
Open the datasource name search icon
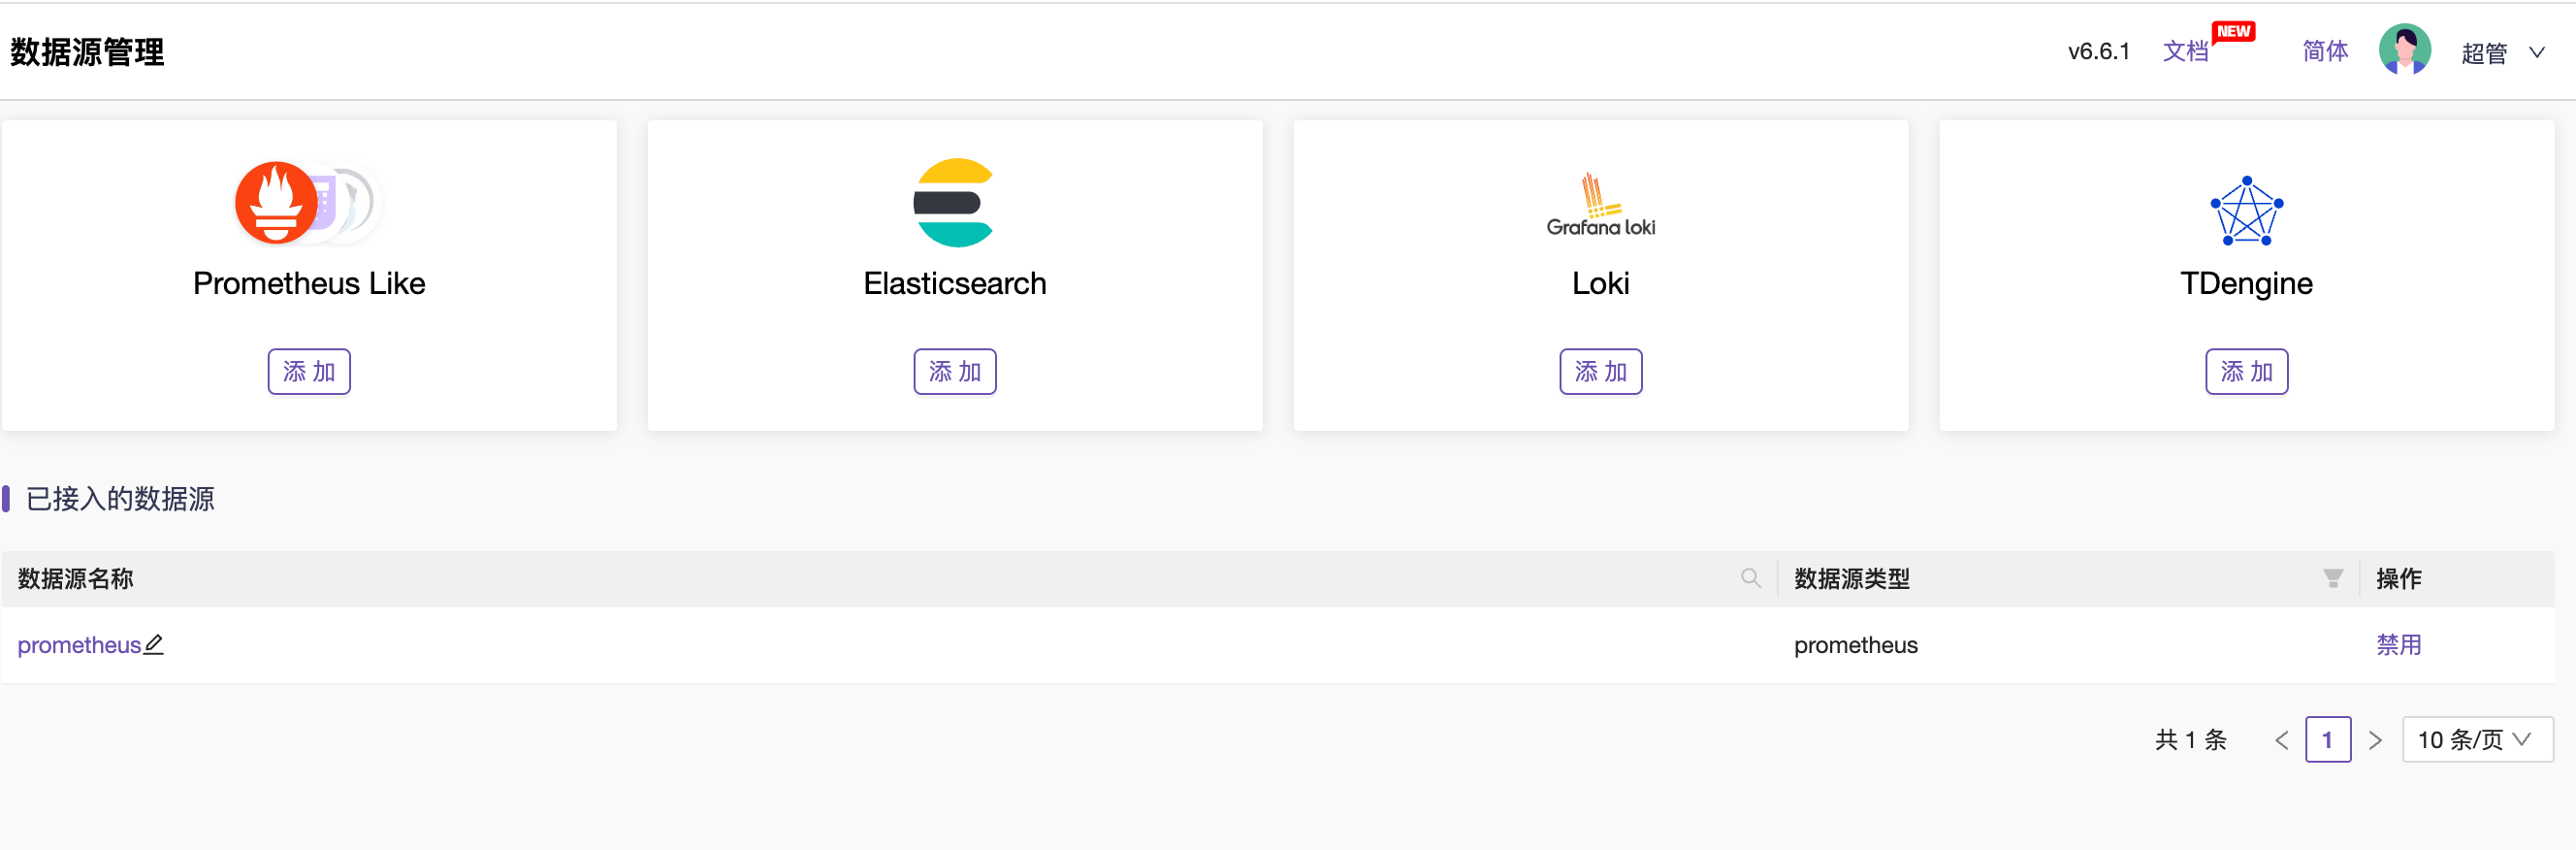1750,578
